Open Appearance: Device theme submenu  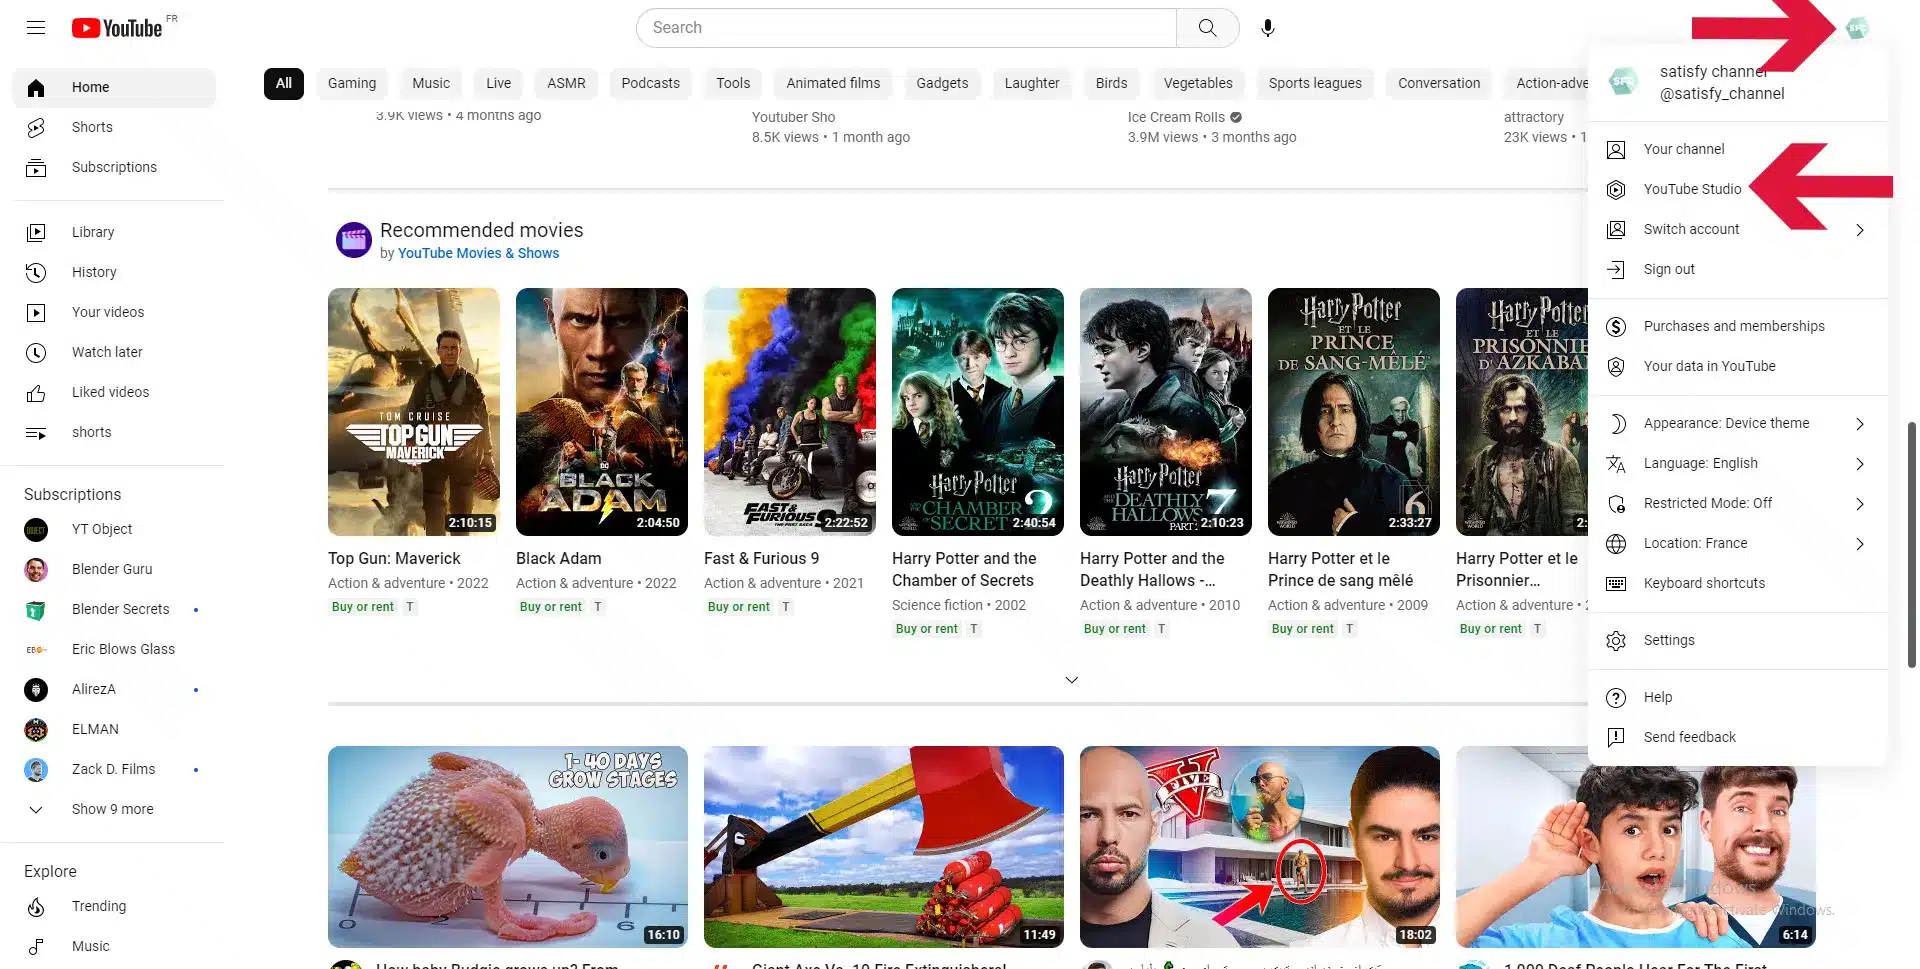(1726, 423)
